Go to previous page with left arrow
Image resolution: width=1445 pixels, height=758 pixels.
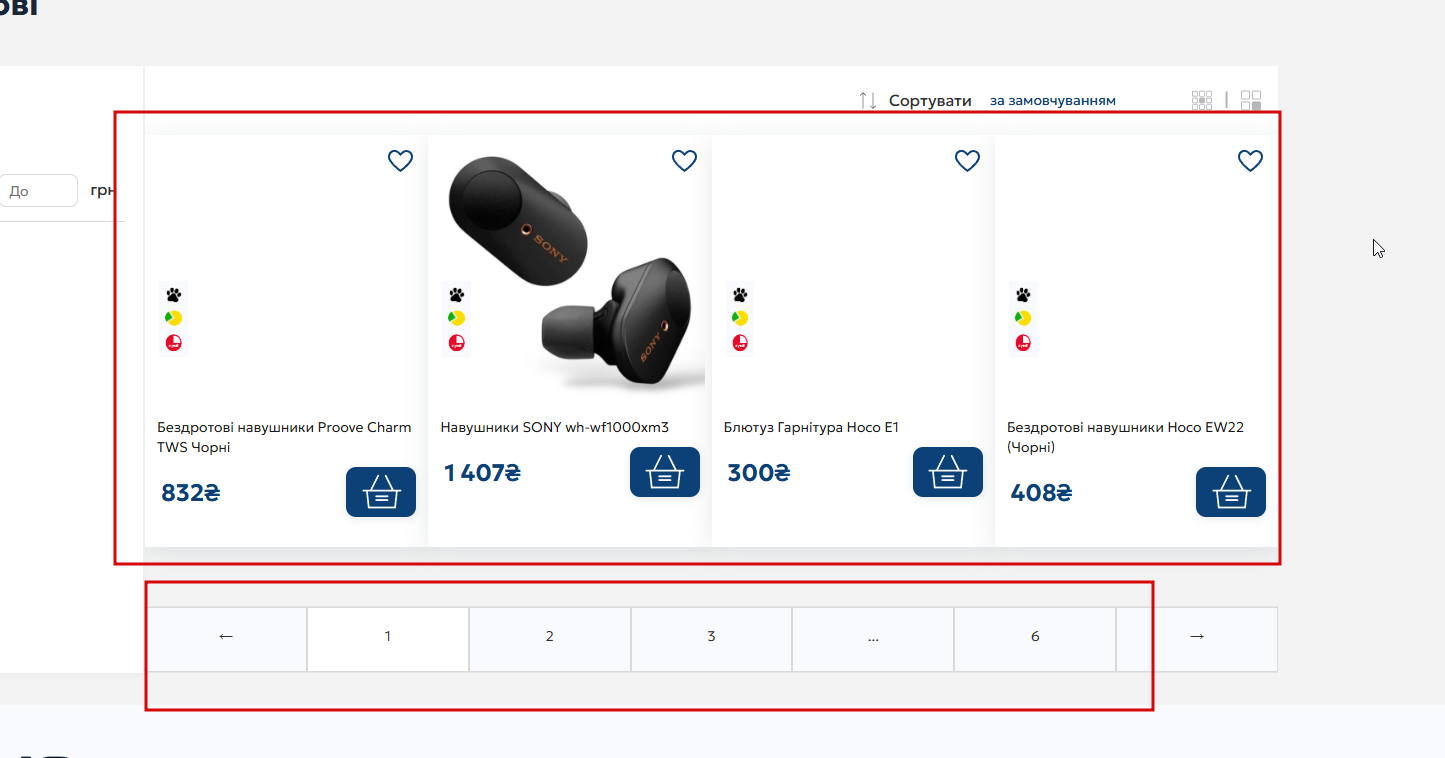point(226,639)
